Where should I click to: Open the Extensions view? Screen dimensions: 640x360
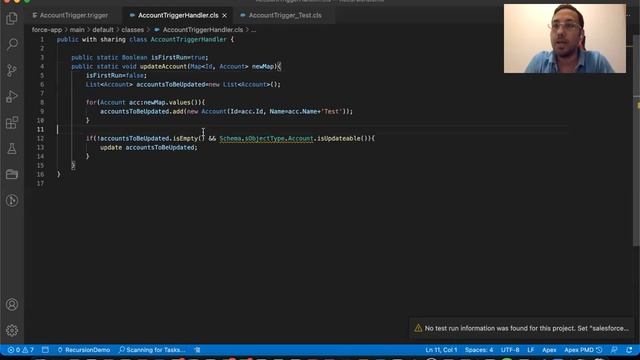tap(12, 122)
